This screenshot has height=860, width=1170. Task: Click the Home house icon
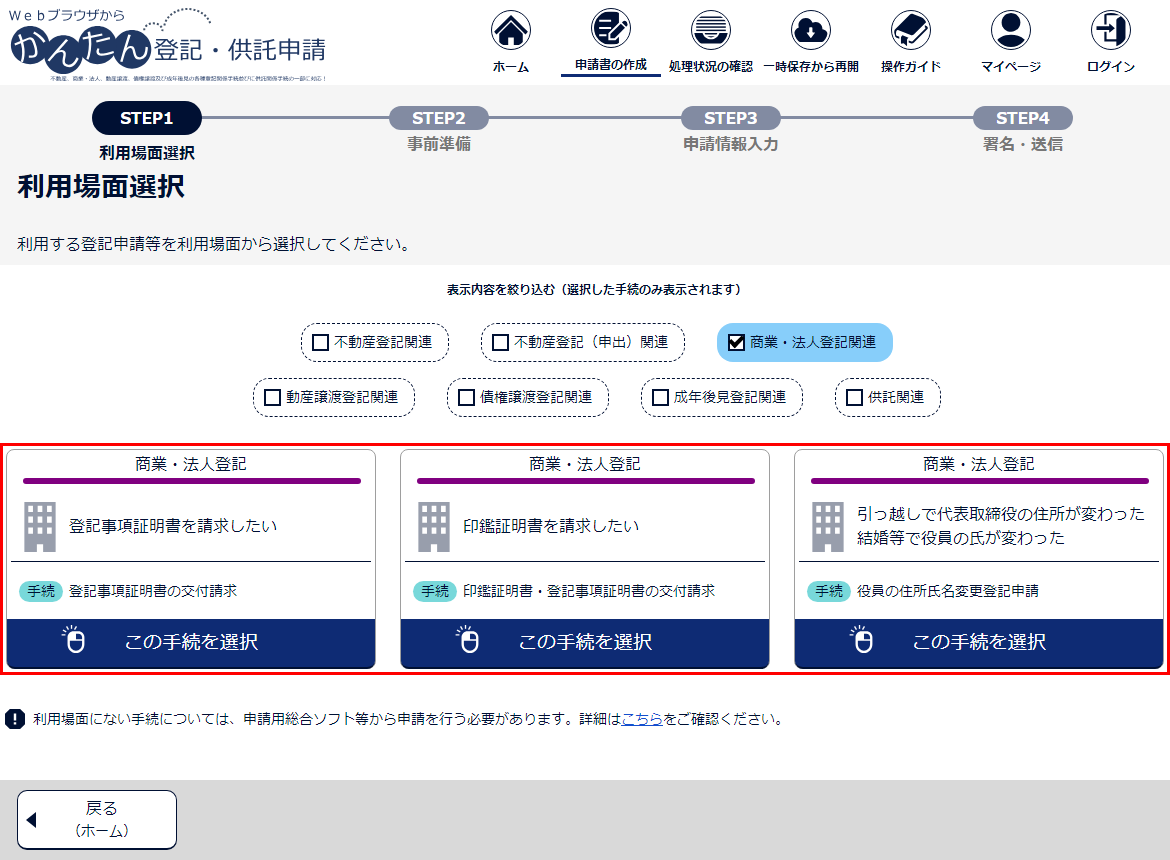(x=511, y=31)
